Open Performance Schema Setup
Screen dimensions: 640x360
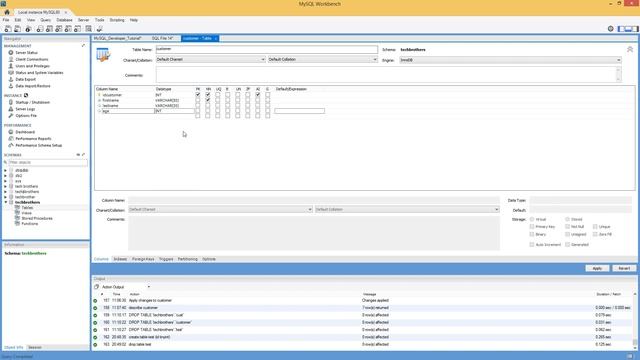pos(38,145)
